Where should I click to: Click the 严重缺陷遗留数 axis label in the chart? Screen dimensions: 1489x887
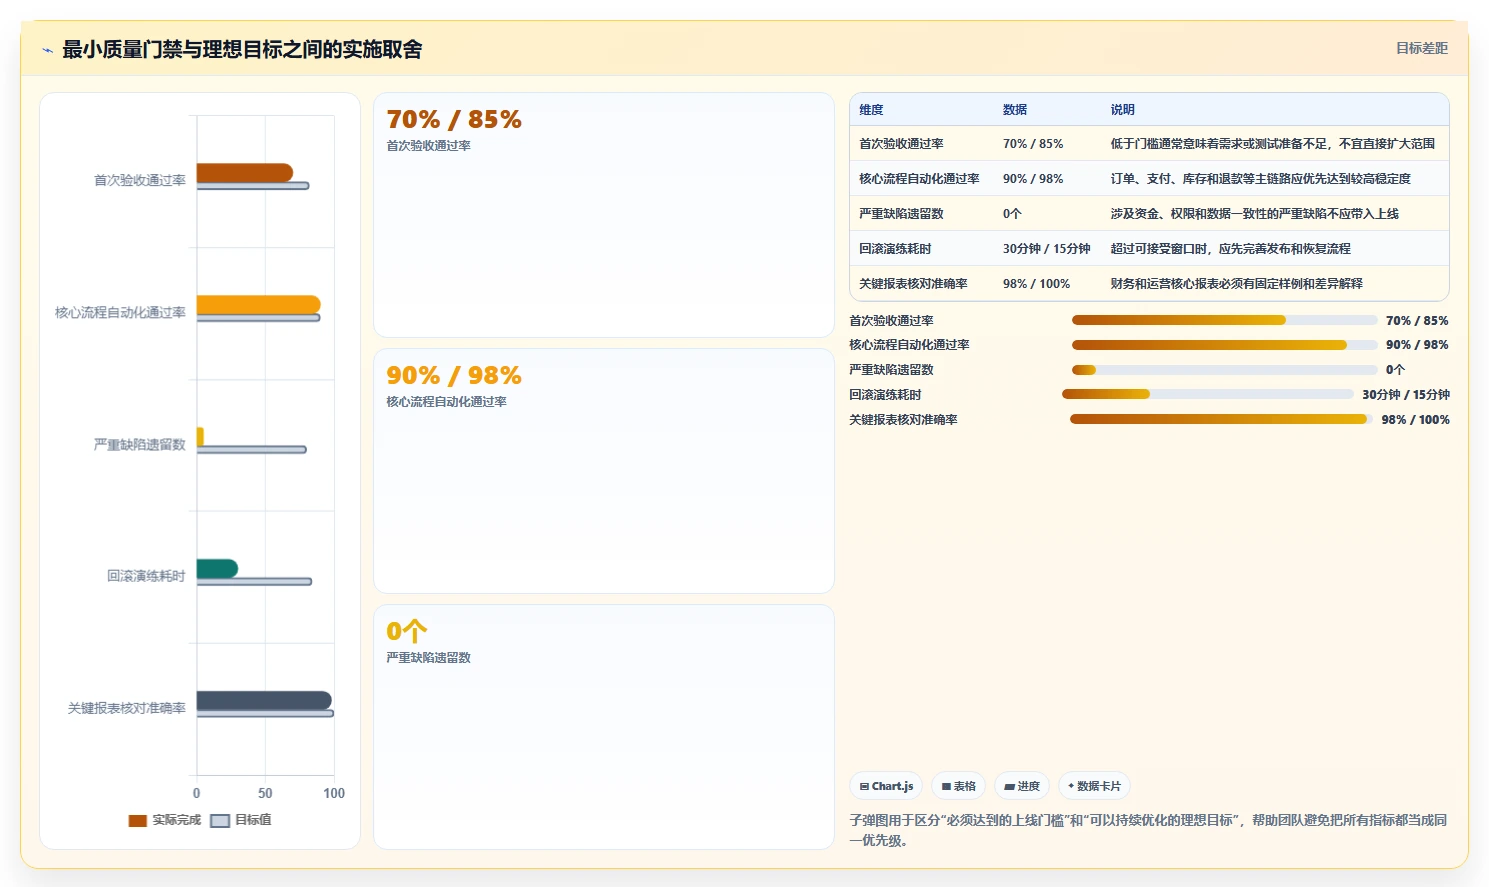140,444
